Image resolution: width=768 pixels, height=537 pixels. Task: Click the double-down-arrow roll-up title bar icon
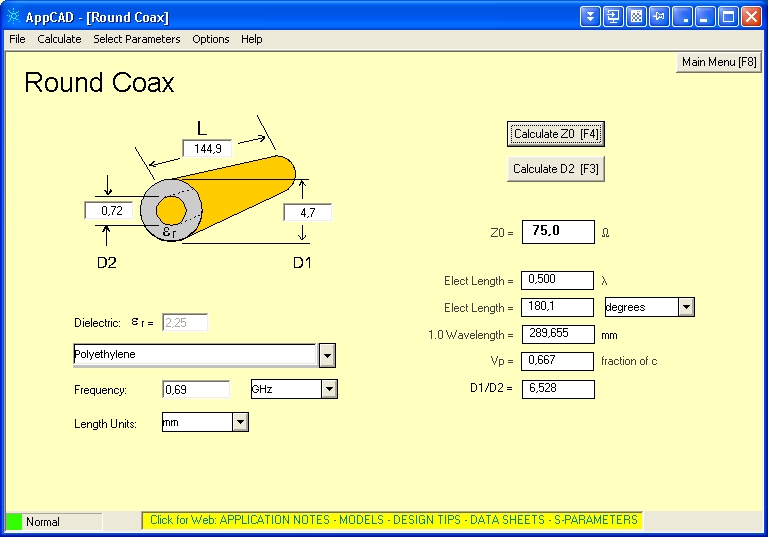tap(590, 17)
